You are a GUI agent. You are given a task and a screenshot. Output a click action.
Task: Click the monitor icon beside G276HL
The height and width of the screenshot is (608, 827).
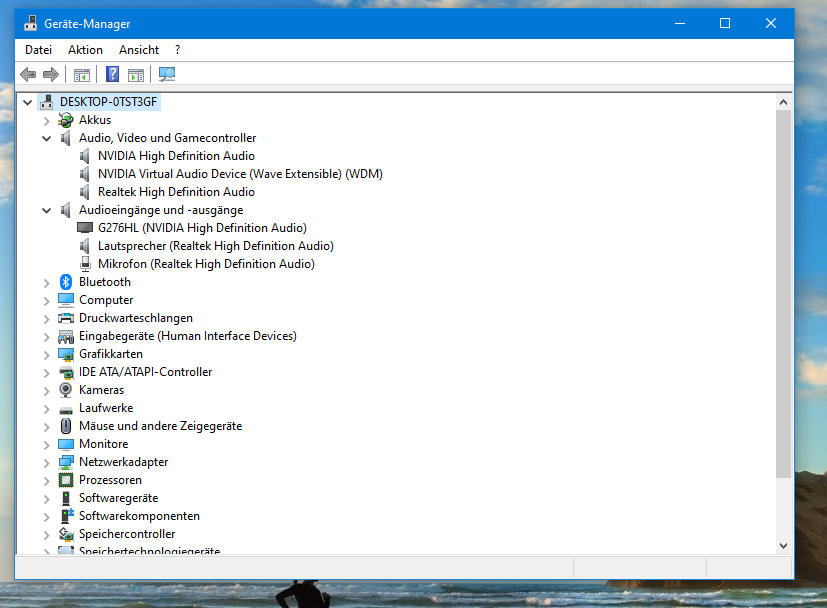(85, 228)
